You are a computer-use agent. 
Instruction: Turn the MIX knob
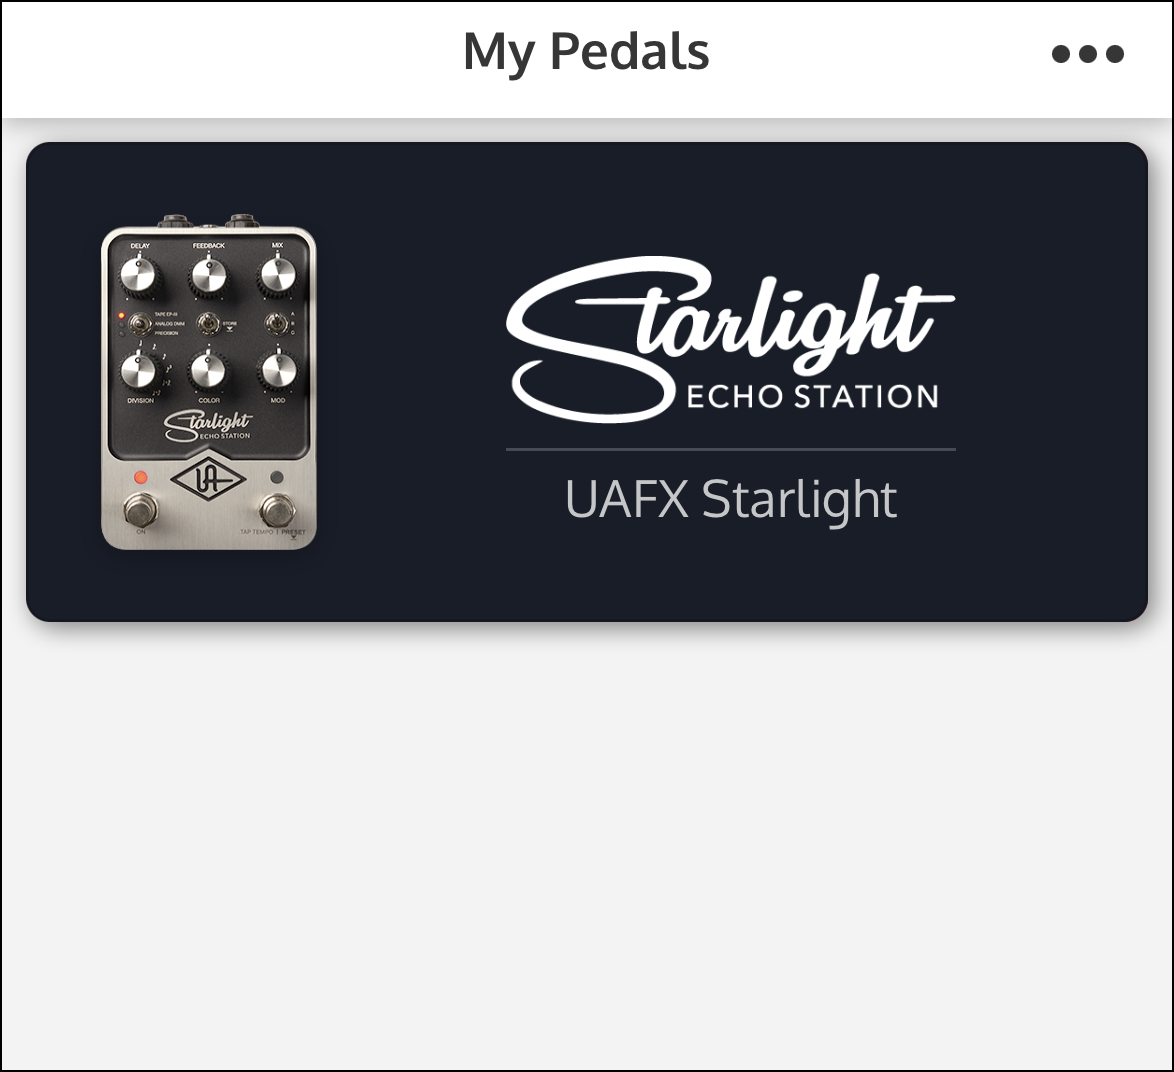277,277
